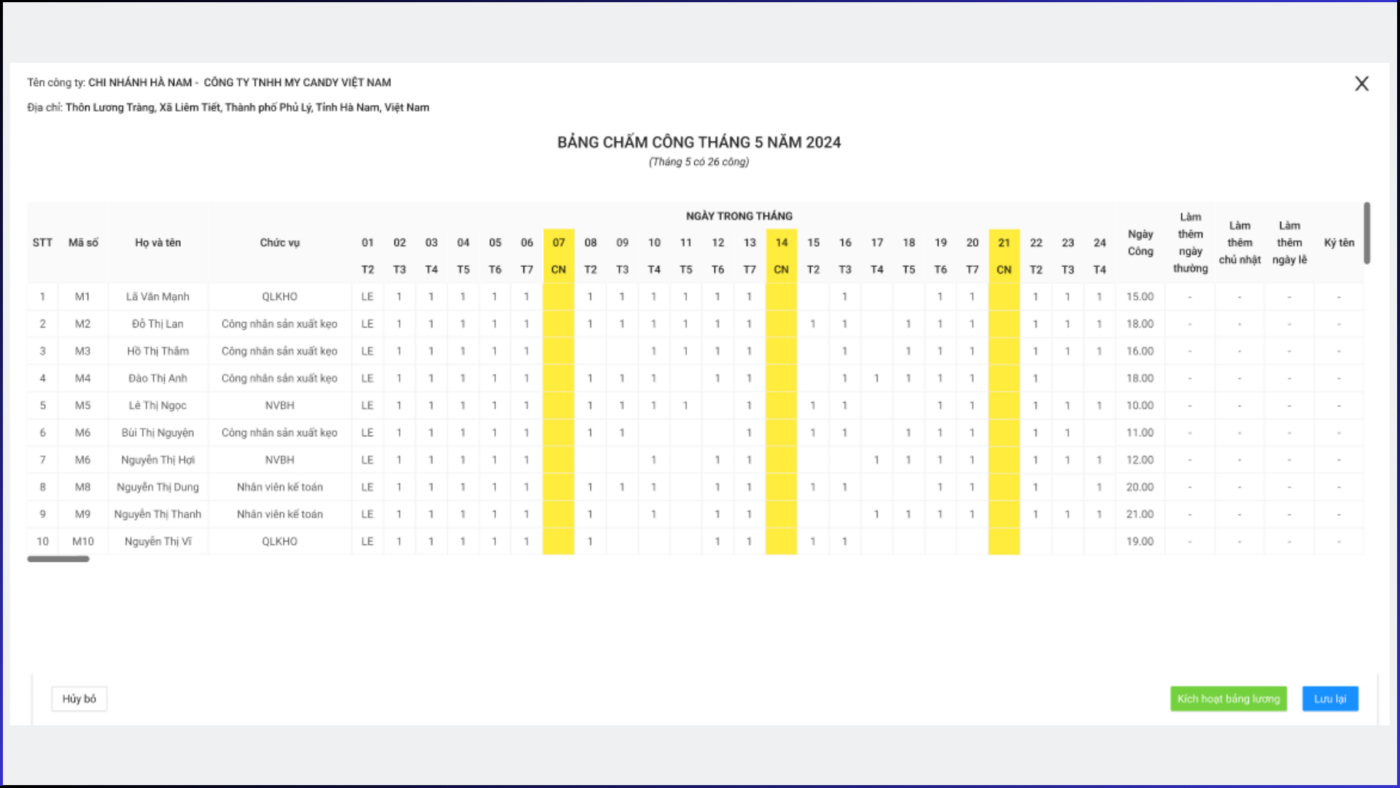Select employee name Đỗ Thị Lan
The width and height of the screenshot is (1400, 788).
pos(158,324)
